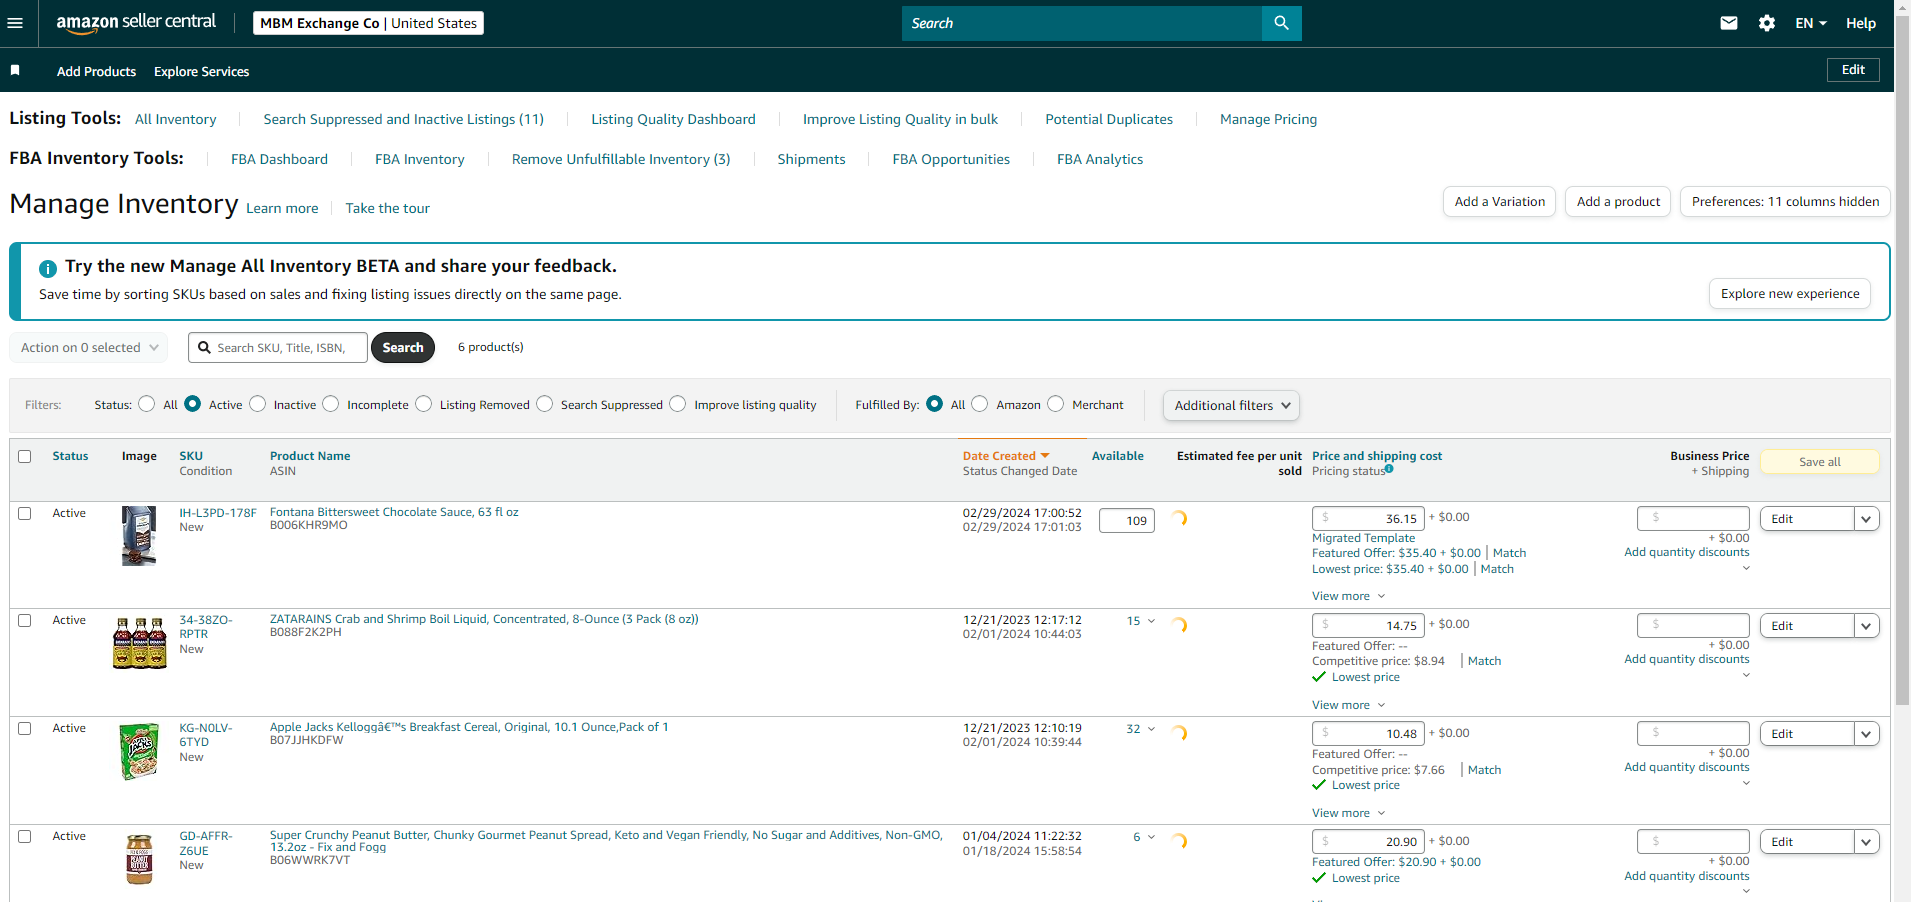Open Edit dropdown arrow for Zatarains row
Screen dimensions: 1911x902
[x=1866, y=626]
